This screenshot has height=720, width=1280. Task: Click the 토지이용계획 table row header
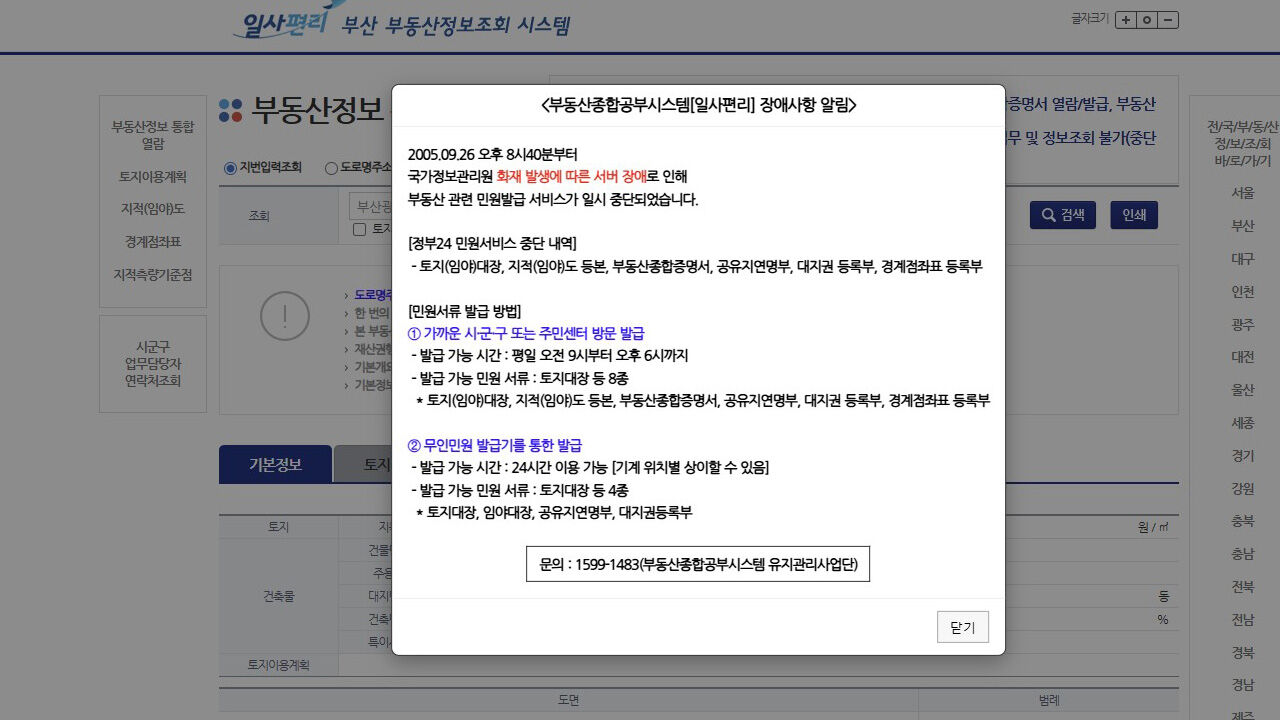click(x=279, y=664)
